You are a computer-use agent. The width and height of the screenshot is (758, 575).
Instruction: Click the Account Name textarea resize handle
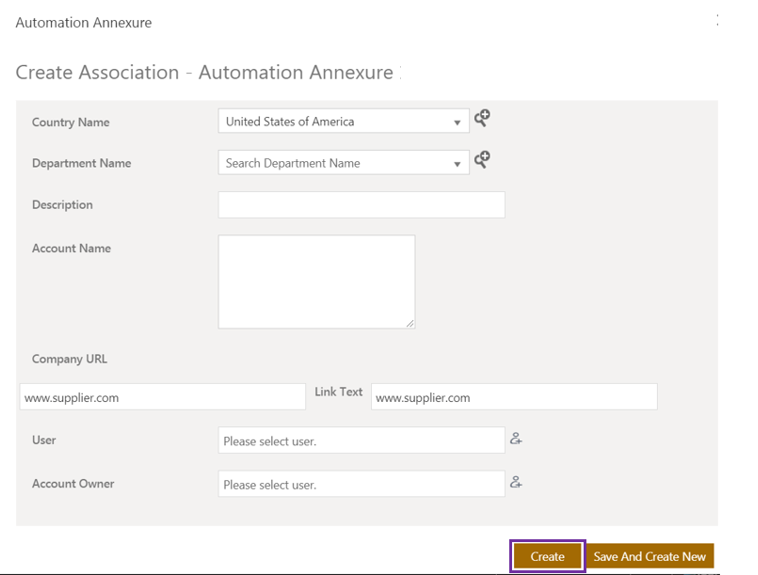pyautogui.click(x=410, y=323)
